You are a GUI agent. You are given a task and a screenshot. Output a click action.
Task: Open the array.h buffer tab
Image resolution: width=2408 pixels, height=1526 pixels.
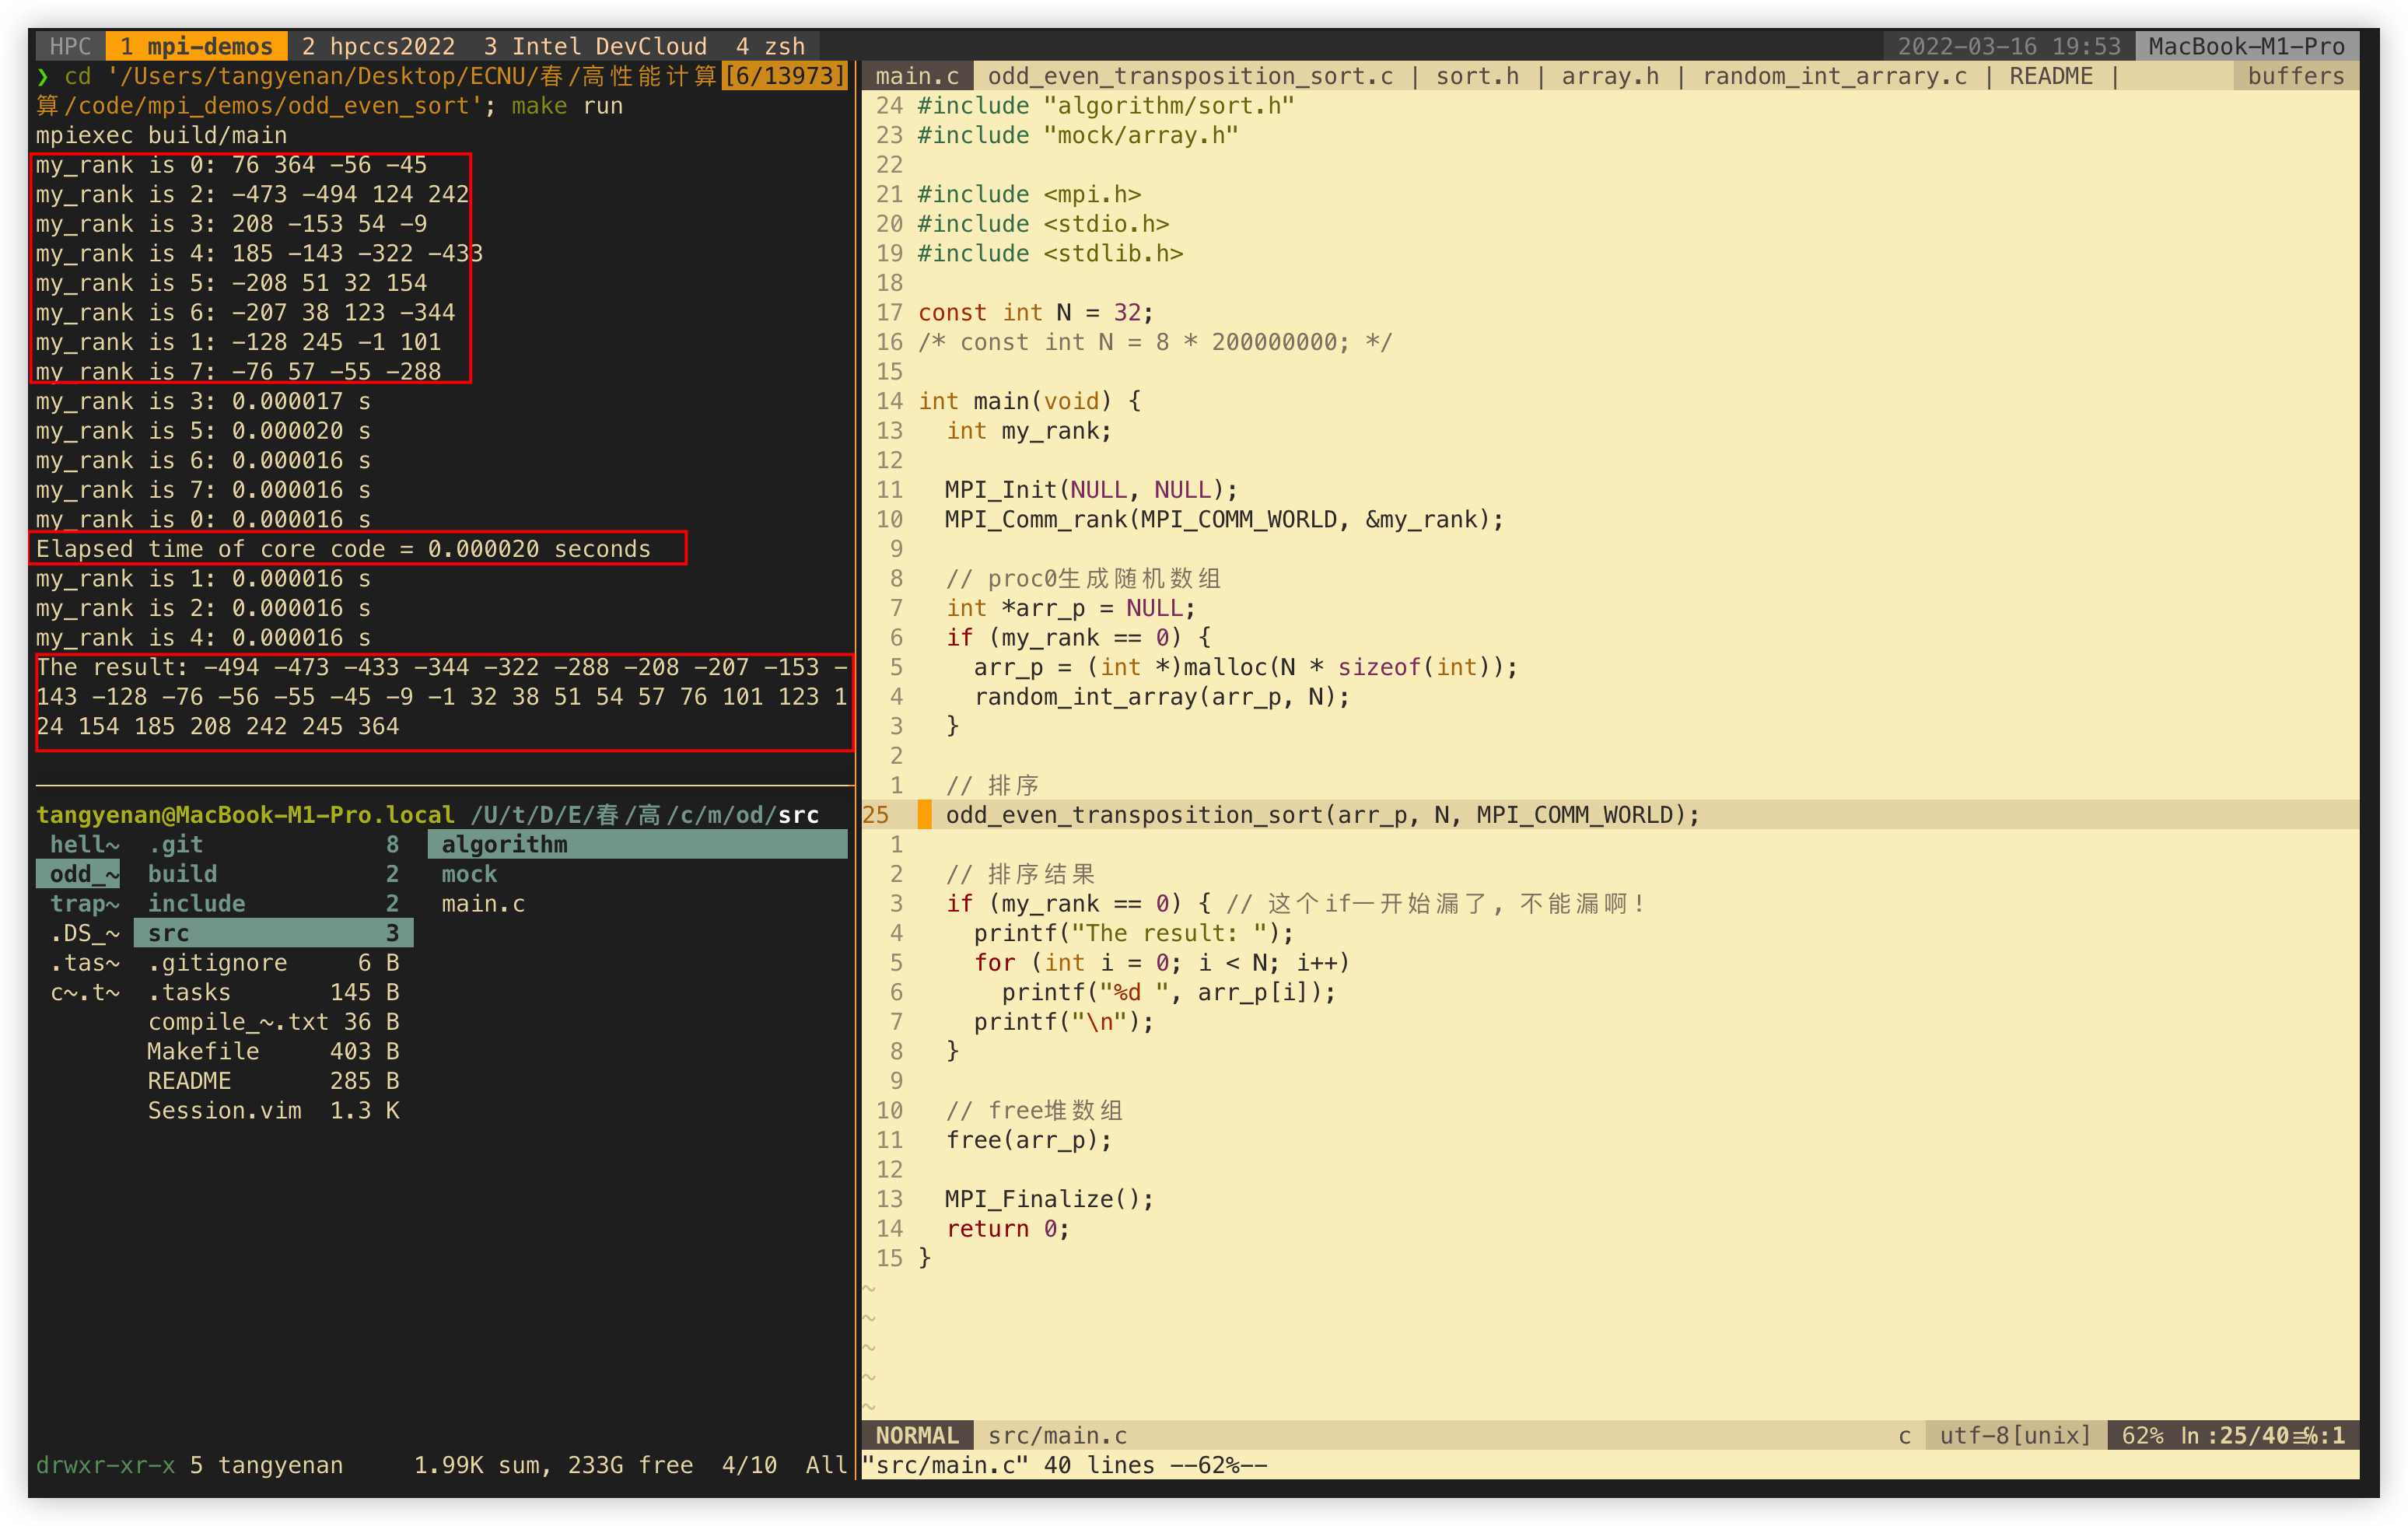1609,76
